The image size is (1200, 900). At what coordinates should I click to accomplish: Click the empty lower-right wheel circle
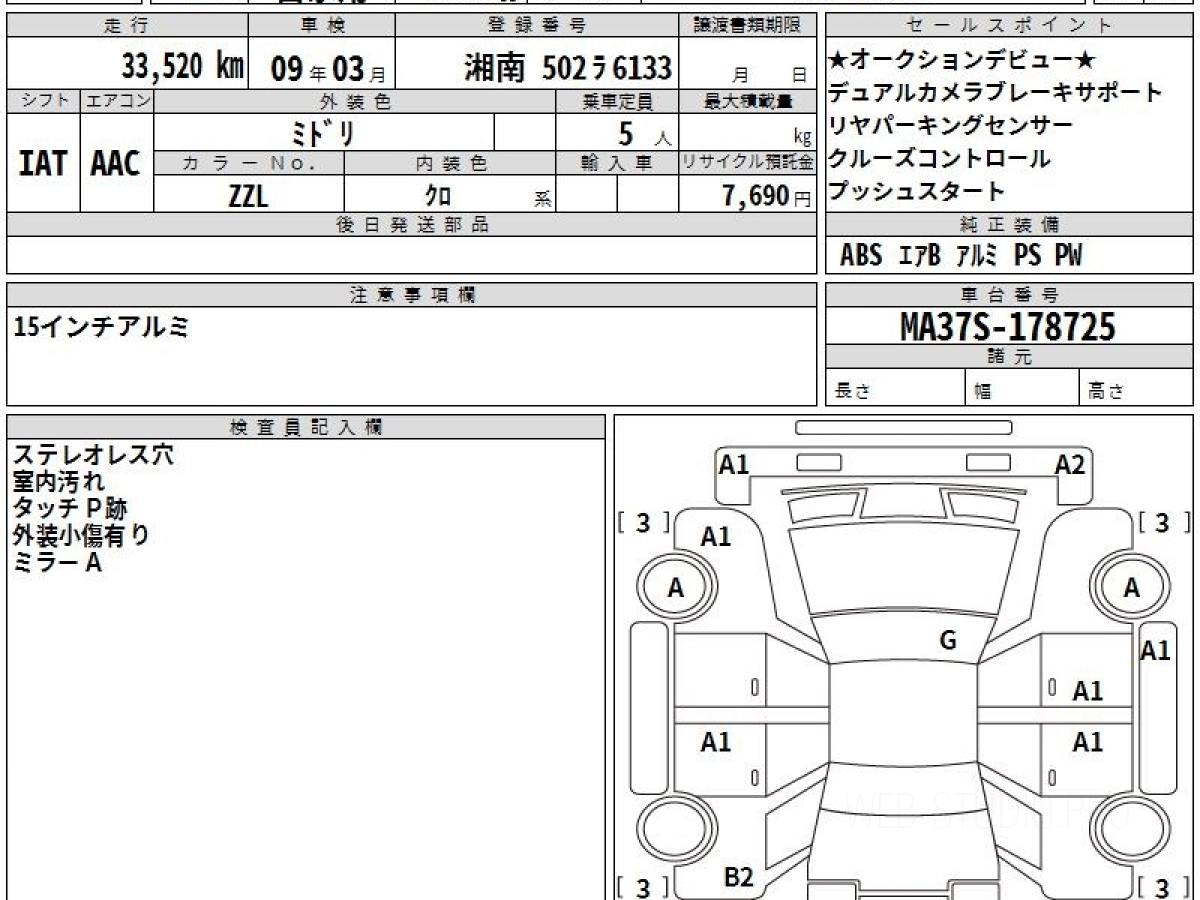click(x=1131, y=830)
